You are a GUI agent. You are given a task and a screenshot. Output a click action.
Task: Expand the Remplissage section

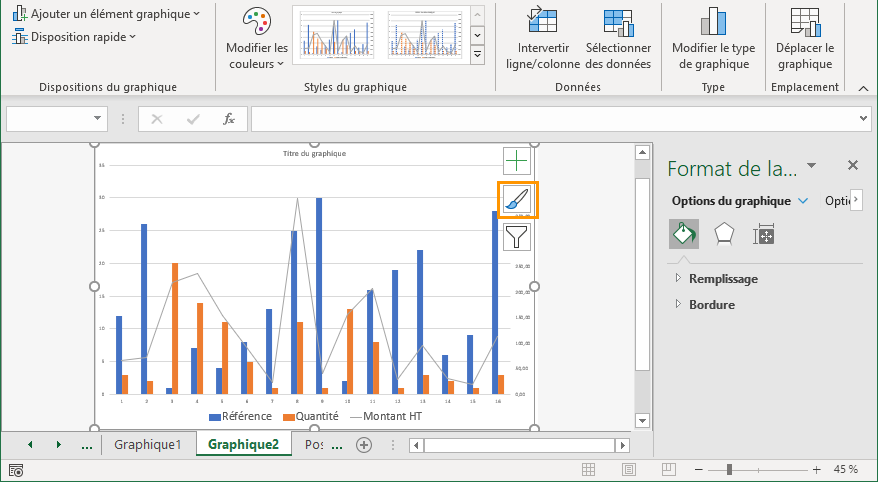[721, 279]
